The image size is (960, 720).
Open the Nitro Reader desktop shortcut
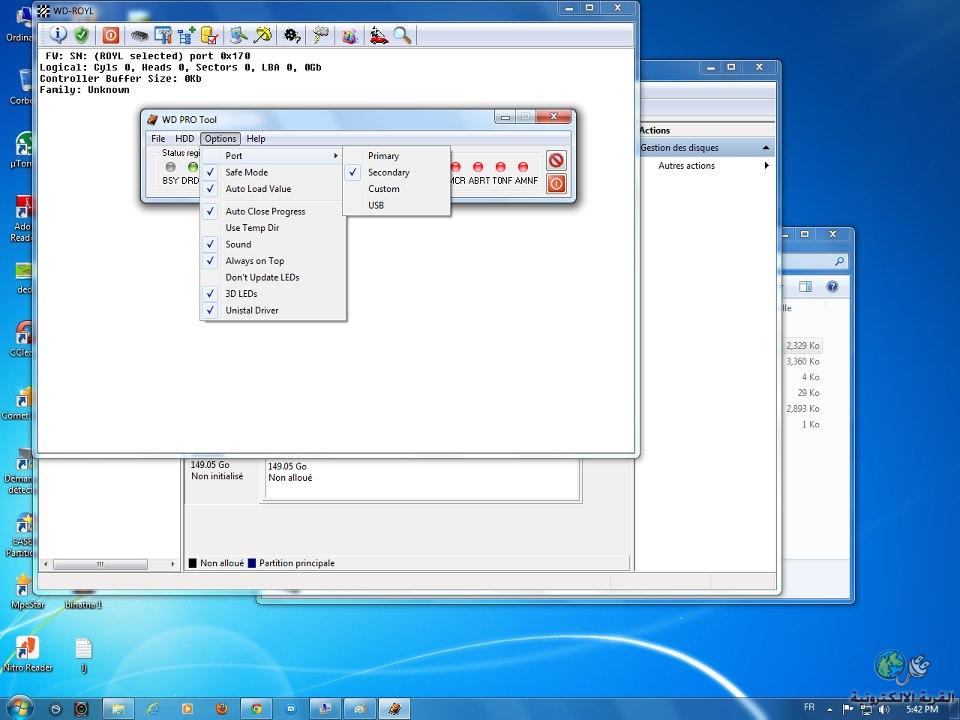click(x=27, y=654)
